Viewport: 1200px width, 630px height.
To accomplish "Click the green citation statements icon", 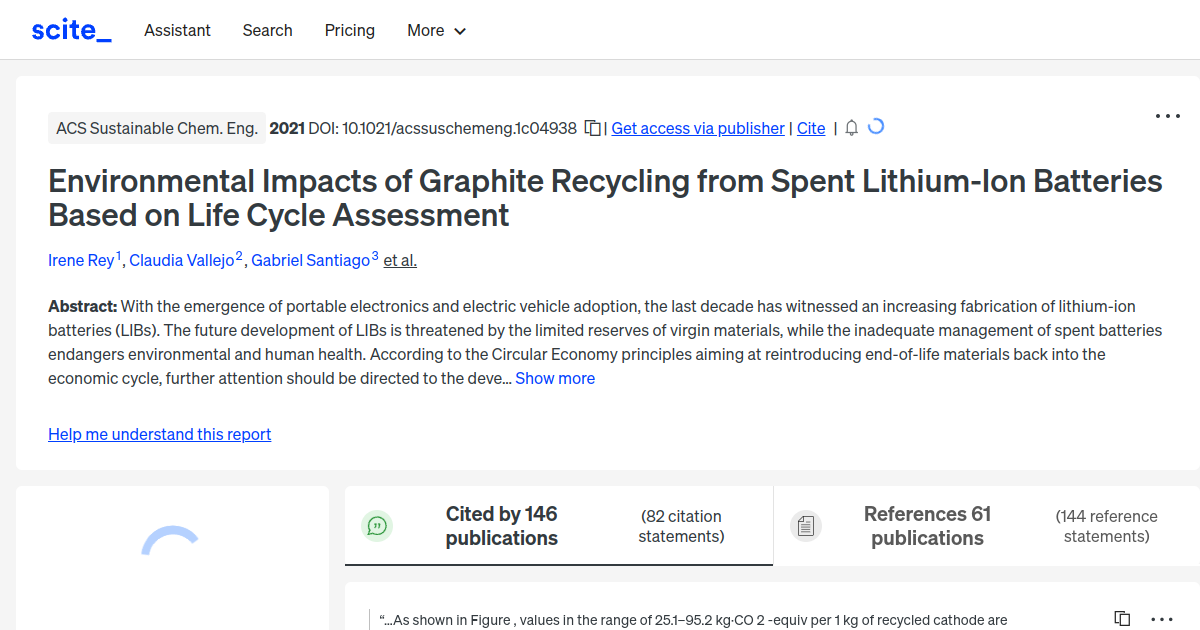I will pos(377,525).
